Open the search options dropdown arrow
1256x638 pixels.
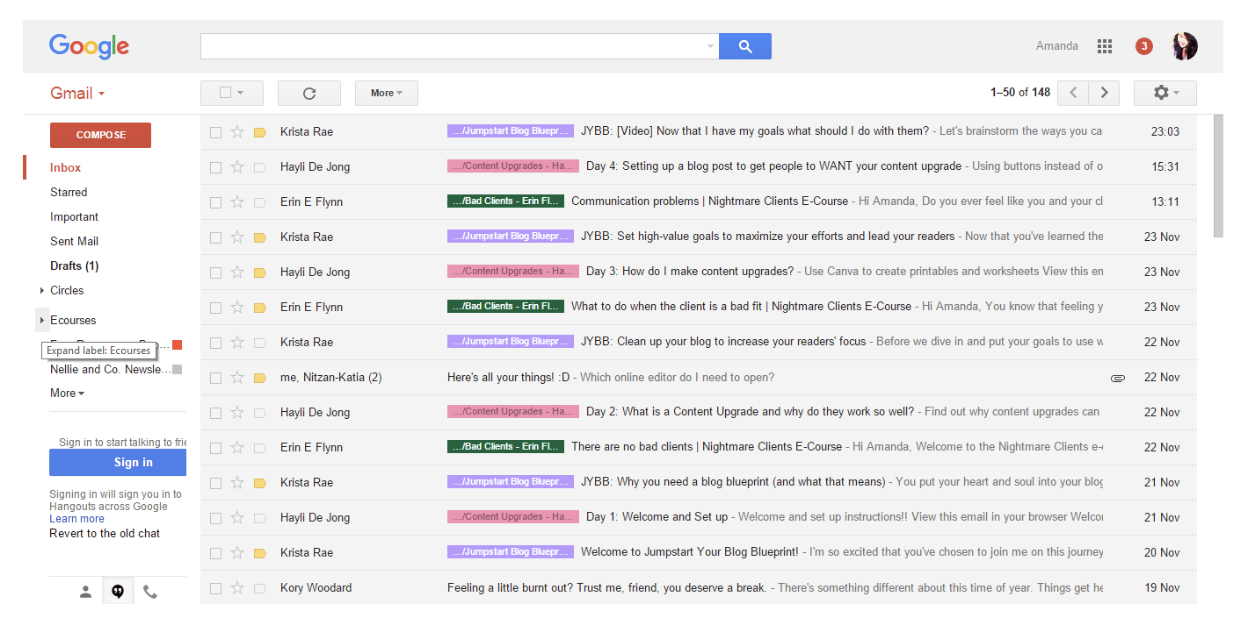click(710, 46)
